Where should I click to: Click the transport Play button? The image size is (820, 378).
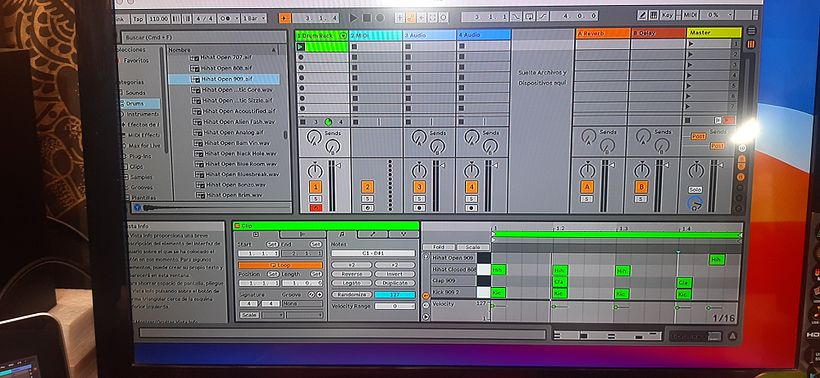[354, 18]
